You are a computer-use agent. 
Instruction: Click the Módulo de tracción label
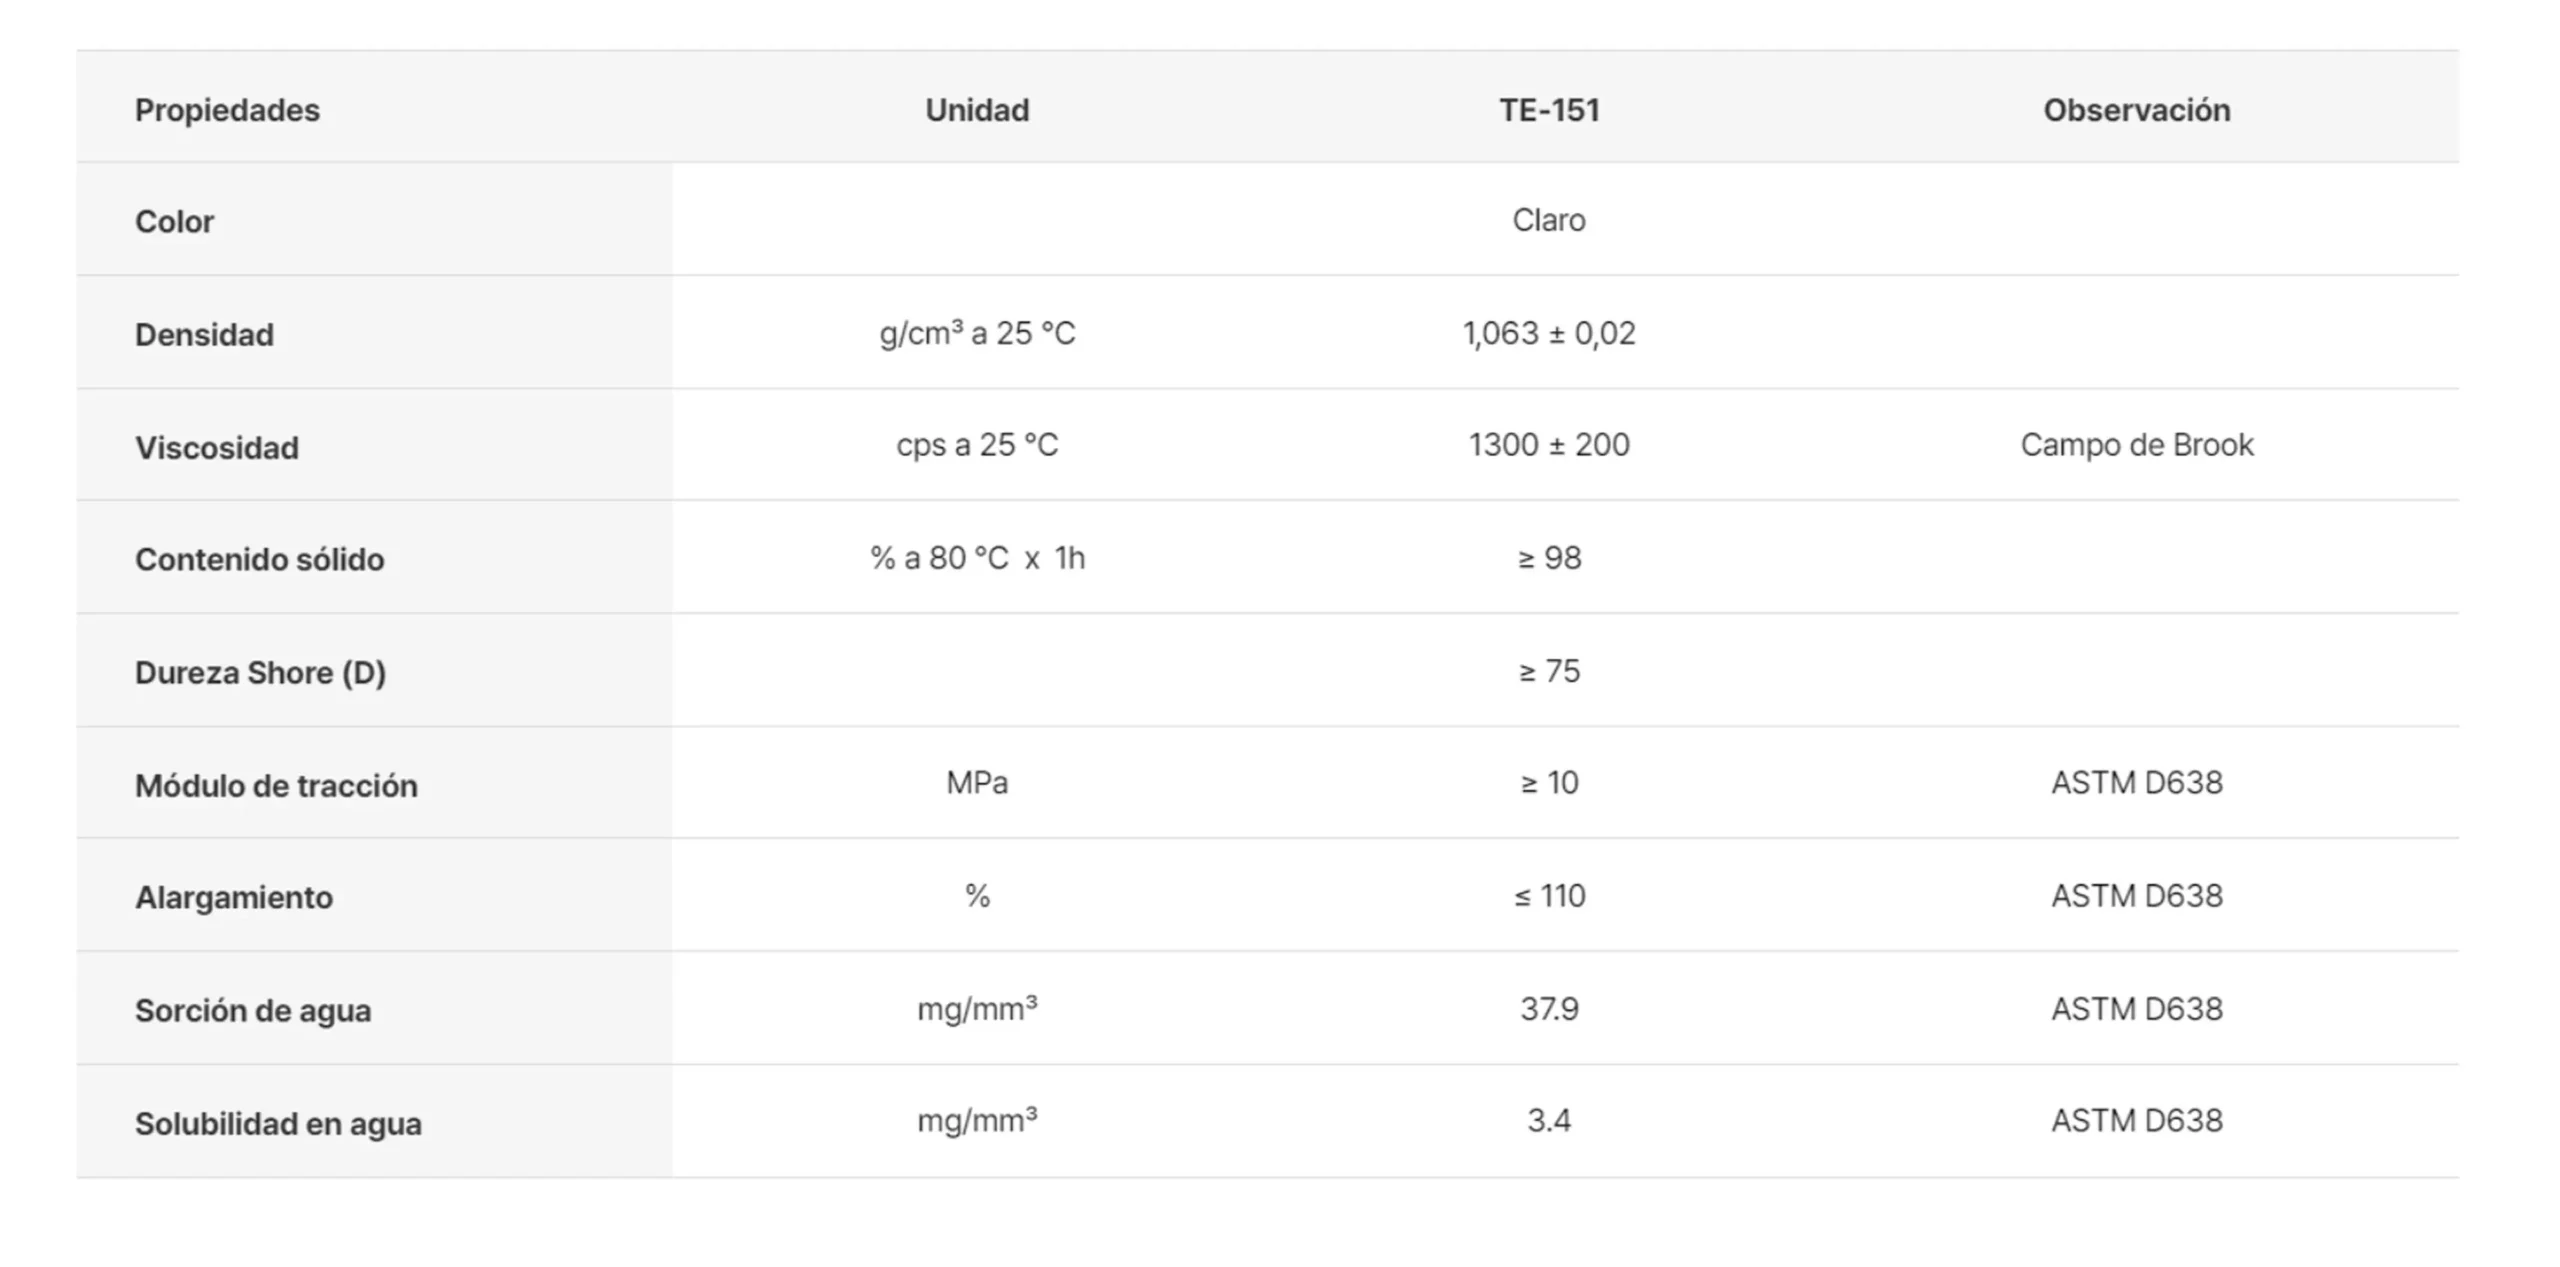[x=276, y=785]
